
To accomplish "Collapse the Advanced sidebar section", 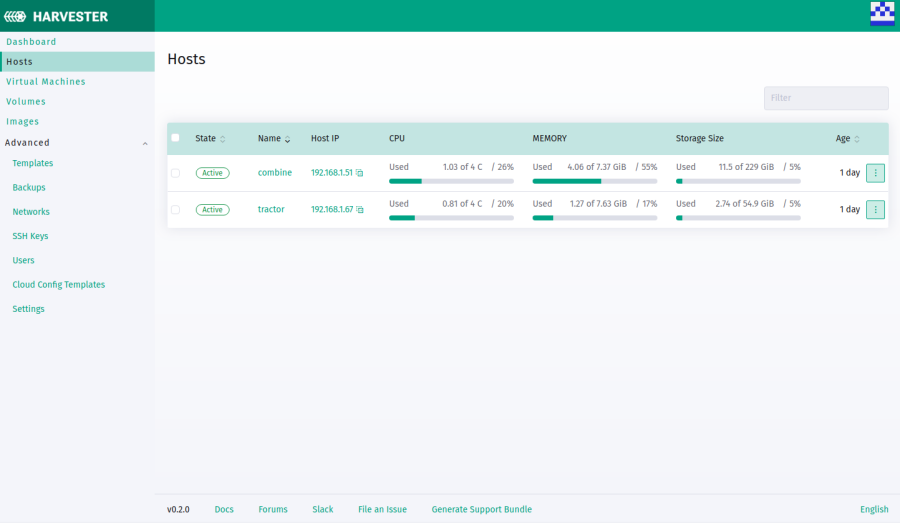I will point(145,143).
